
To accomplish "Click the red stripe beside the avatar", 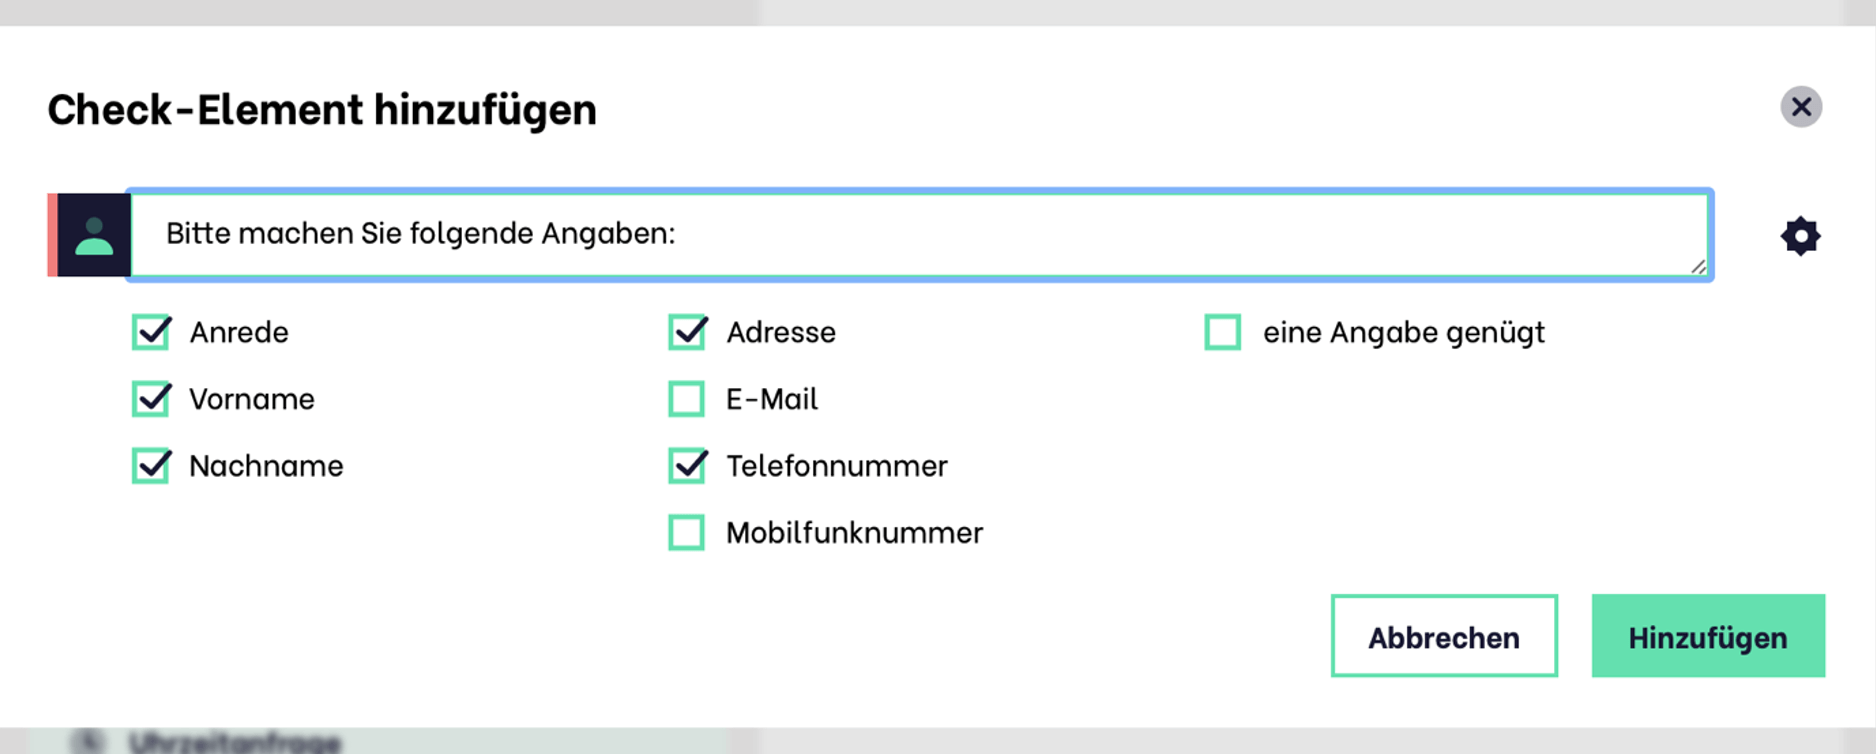I will click(x=52, y=235).
